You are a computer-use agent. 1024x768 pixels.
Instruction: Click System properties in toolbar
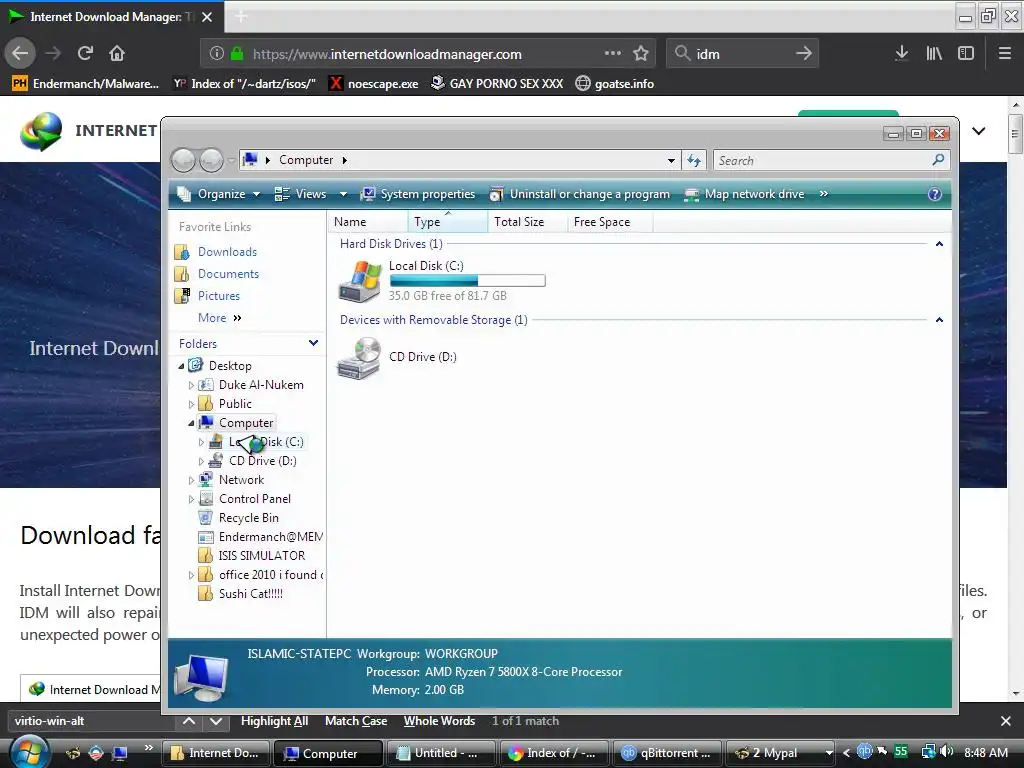coord(418,194)
